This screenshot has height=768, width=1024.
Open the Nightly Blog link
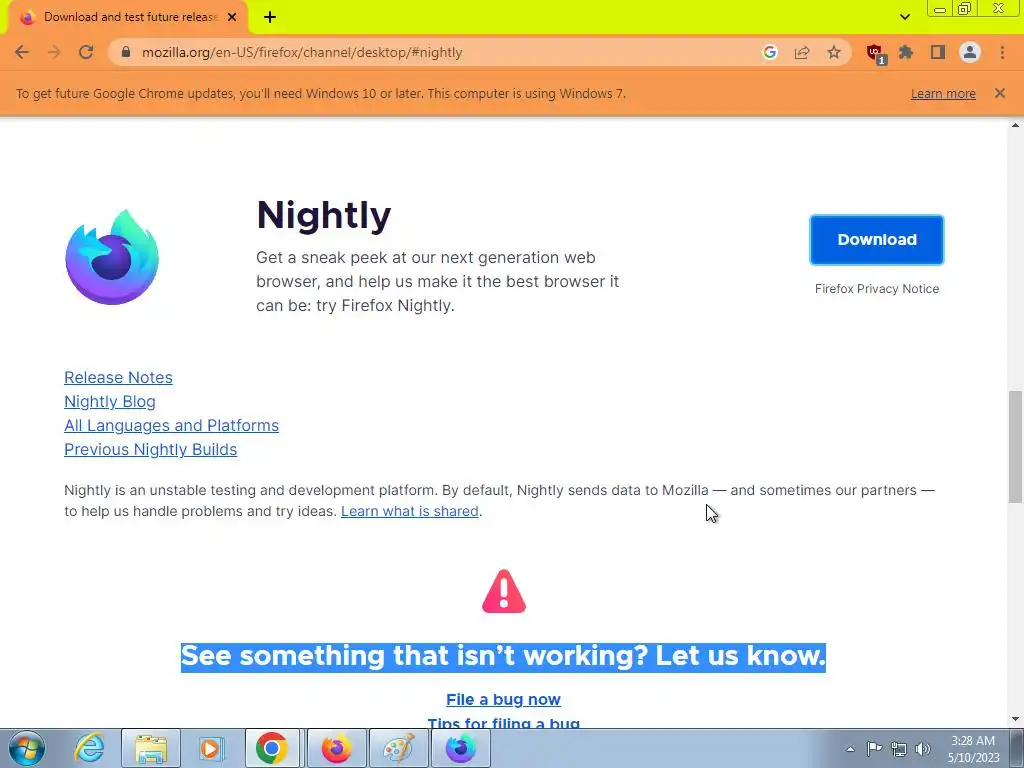(x=110, y=402)
